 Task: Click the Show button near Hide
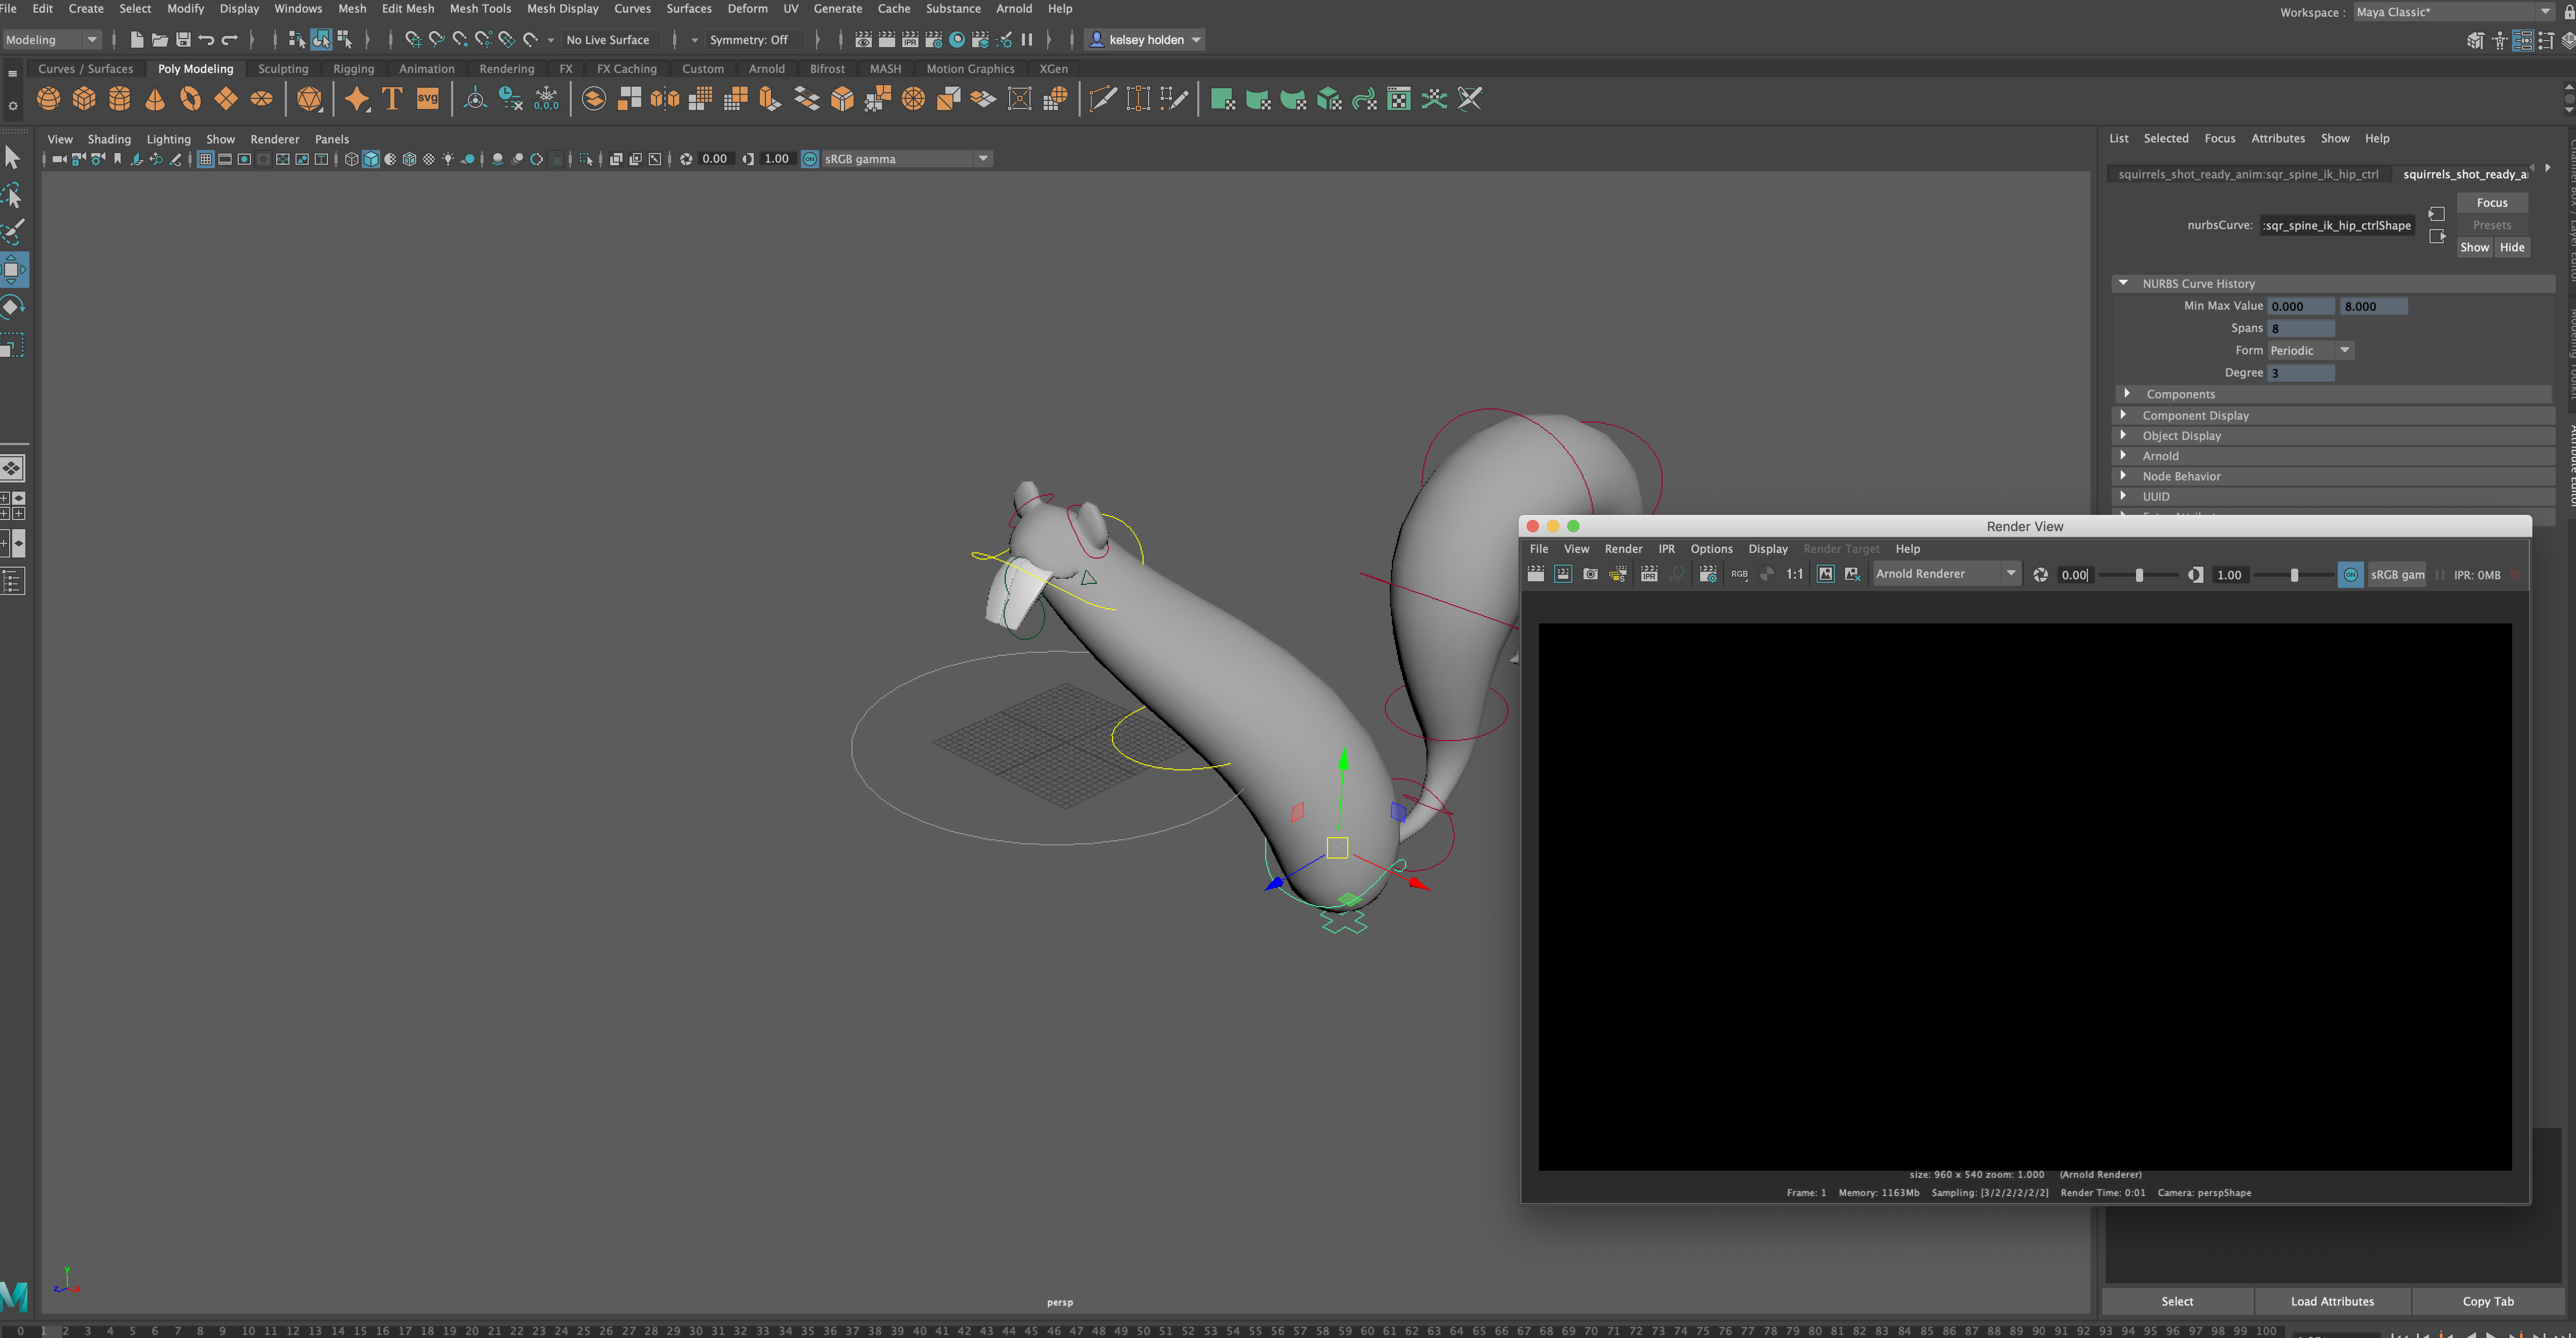[2475, 247]
